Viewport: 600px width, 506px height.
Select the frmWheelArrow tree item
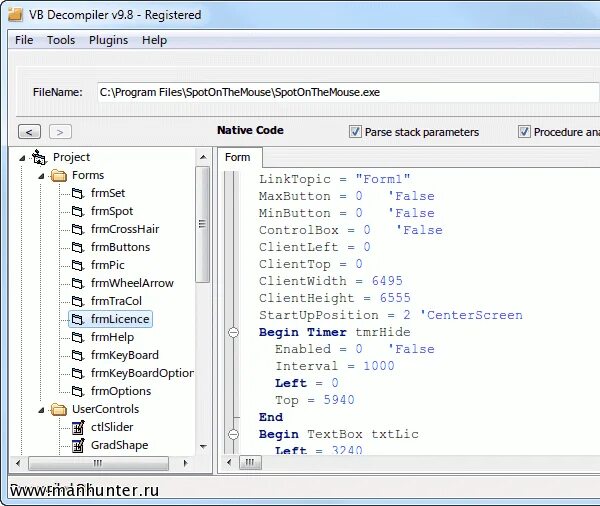(132, 283)
